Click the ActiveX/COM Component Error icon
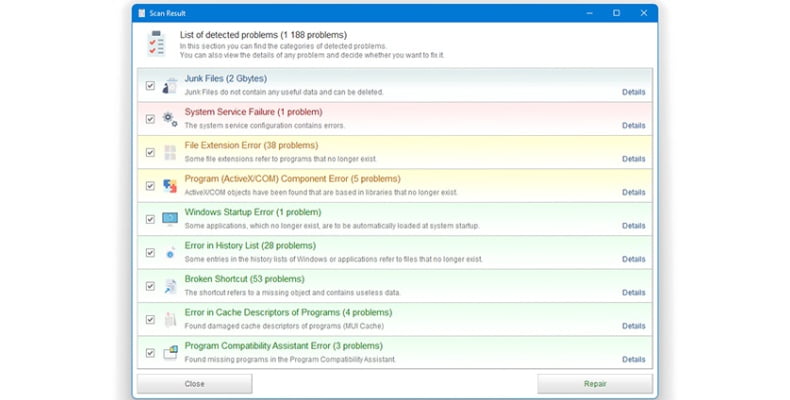Viewport: 790px width, 400px height. (x=170, y=185)
